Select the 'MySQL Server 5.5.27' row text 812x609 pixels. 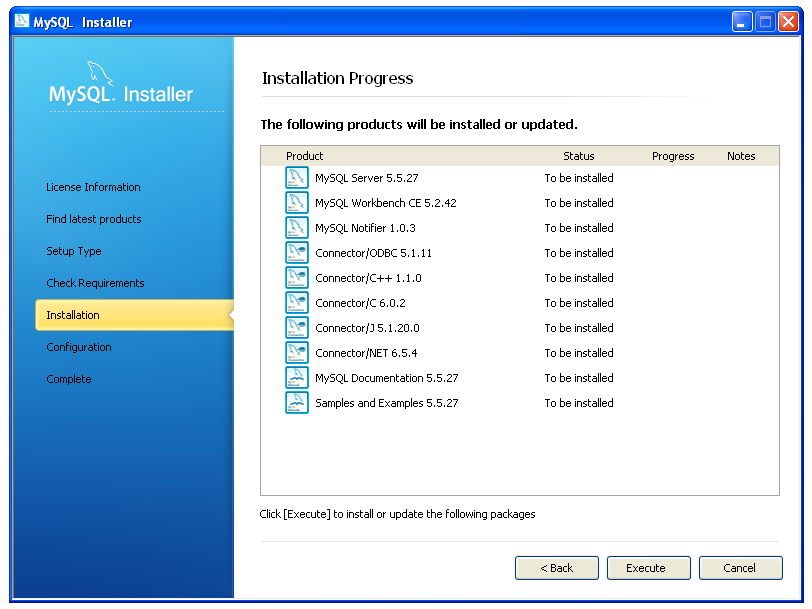click(367, 178)
